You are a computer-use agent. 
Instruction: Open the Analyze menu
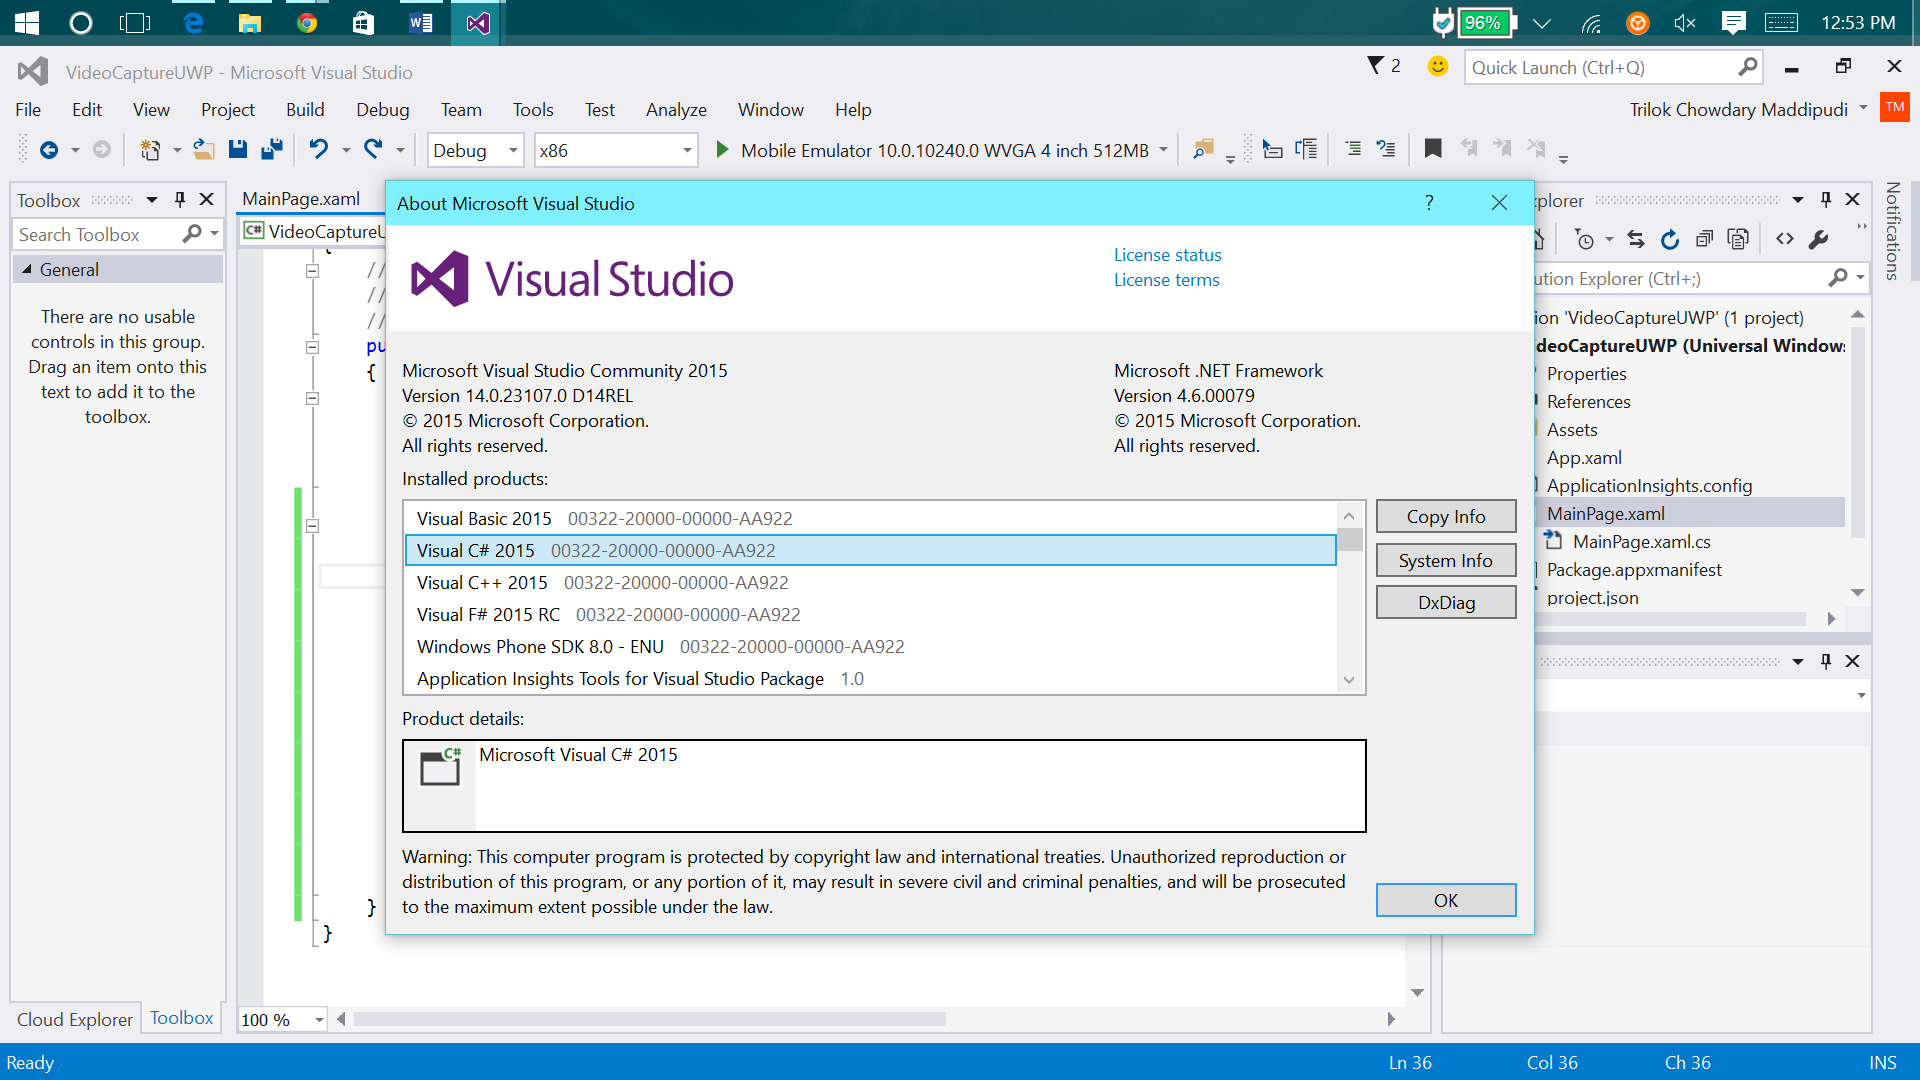click(676, 110)
